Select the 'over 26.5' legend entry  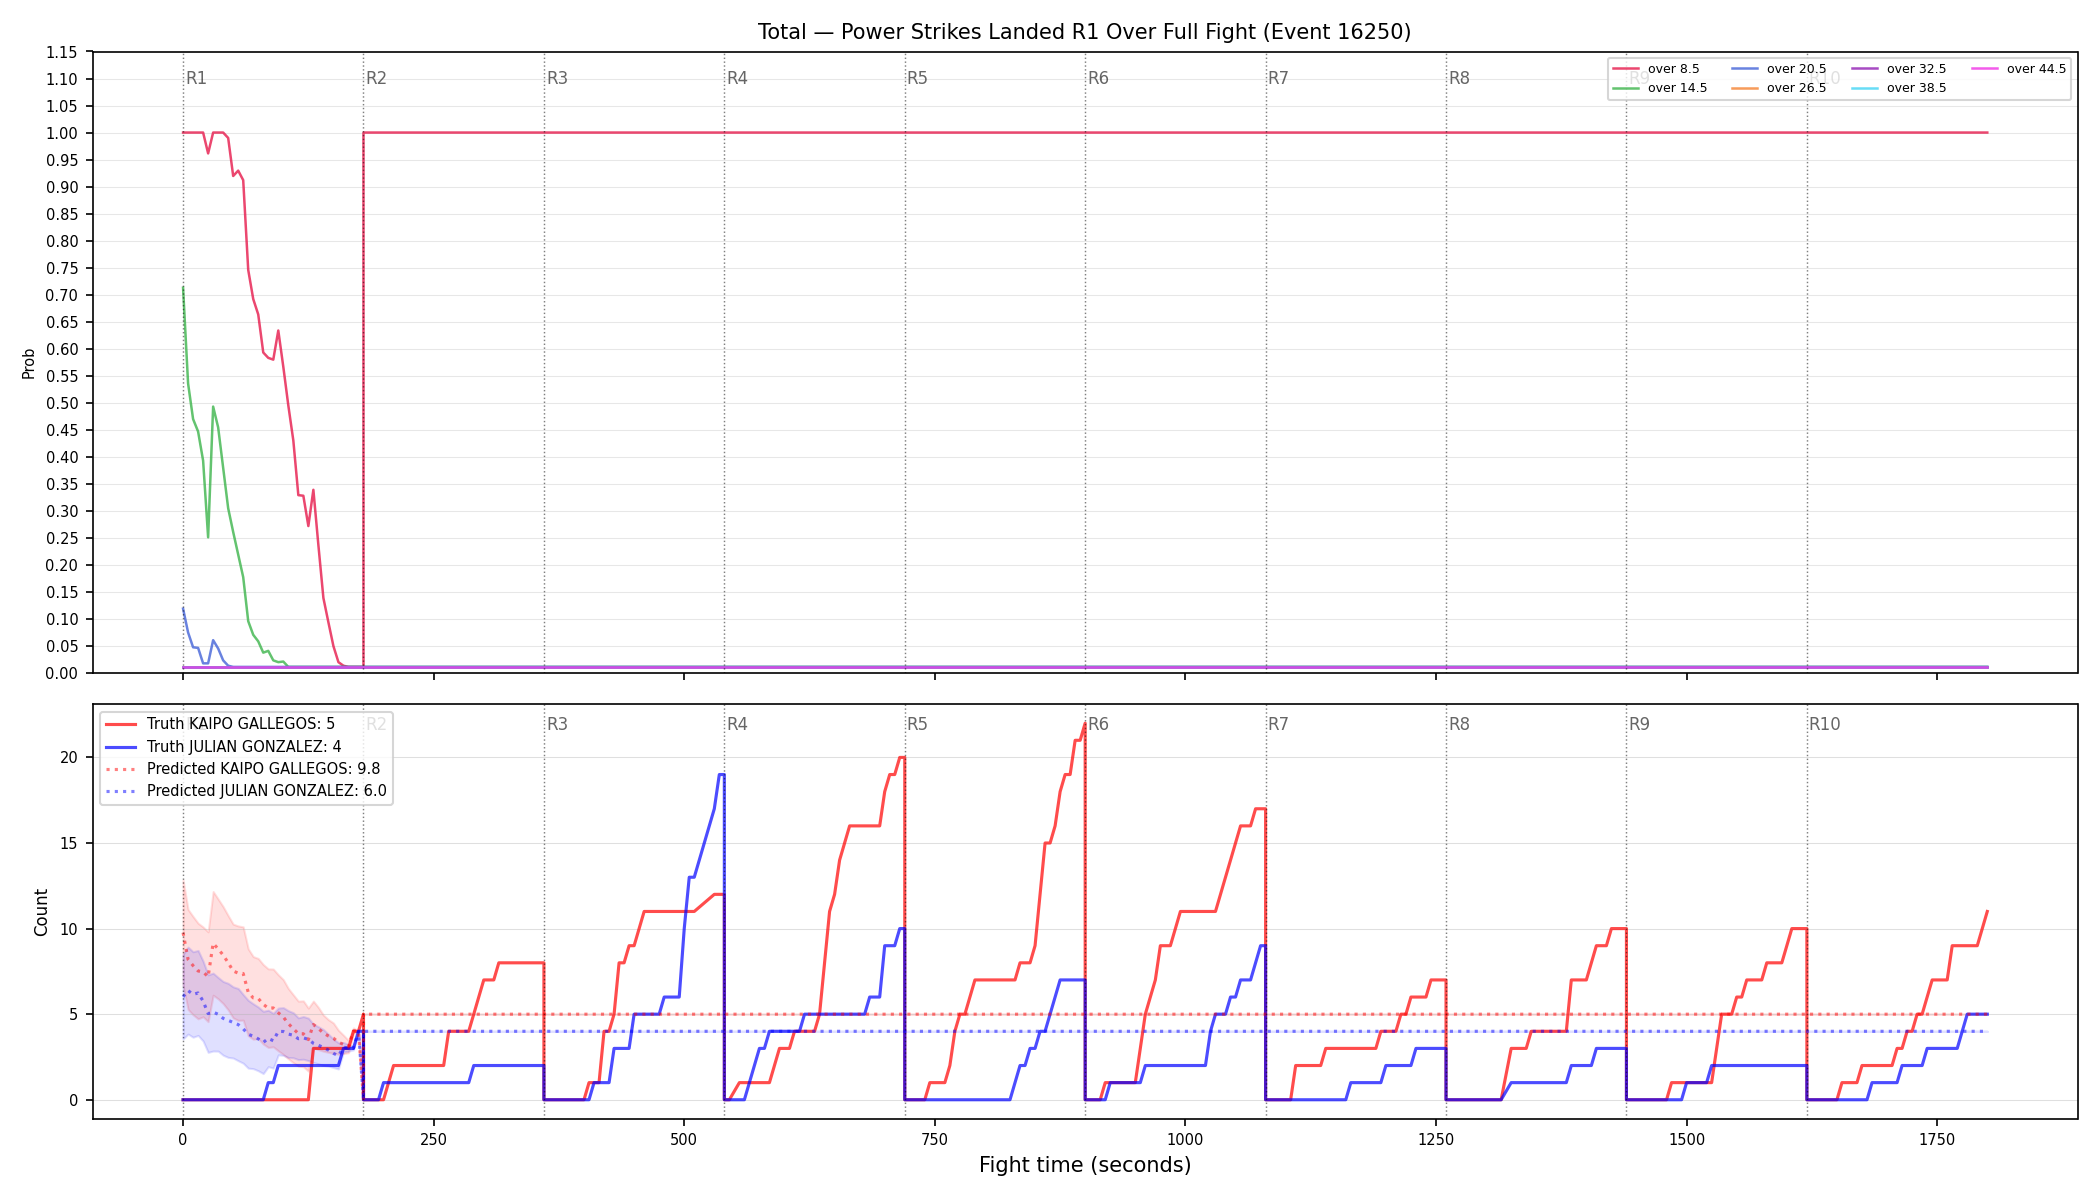click(x=1779, y=88)
